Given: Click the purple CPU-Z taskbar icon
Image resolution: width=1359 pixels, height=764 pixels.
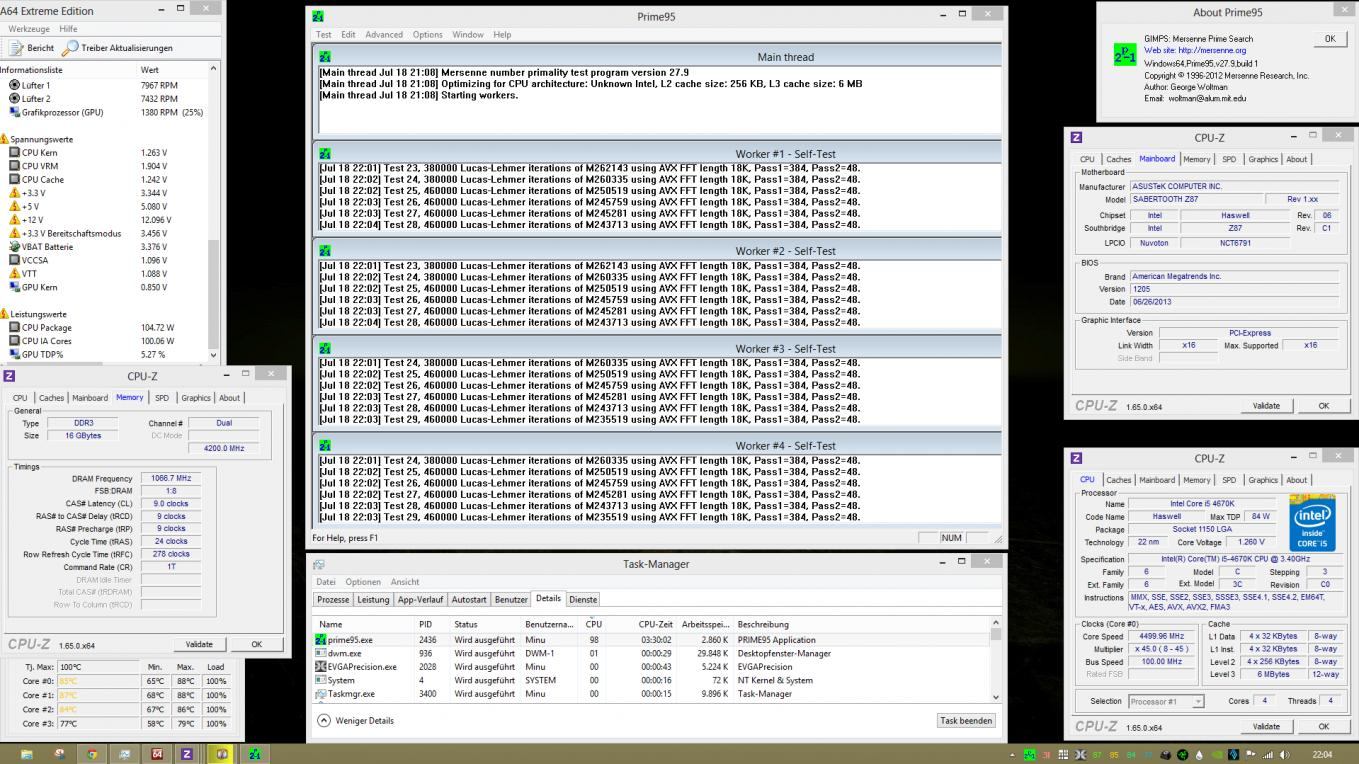Looking at the screenshot, I should point(186,754).
